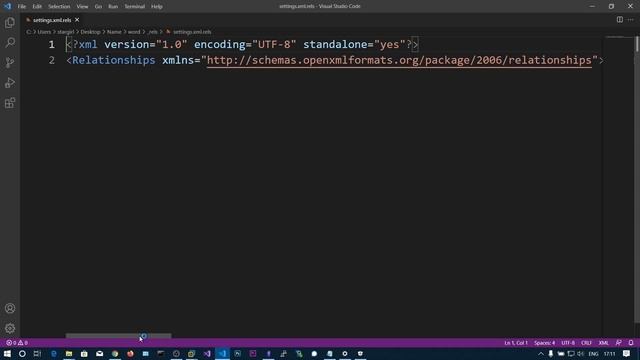Open the Manage gear icon

coord(10,328)
